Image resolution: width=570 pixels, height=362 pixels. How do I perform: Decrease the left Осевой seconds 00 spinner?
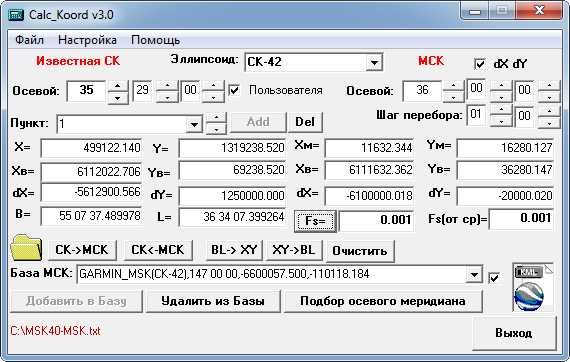[x=213, y=97]
